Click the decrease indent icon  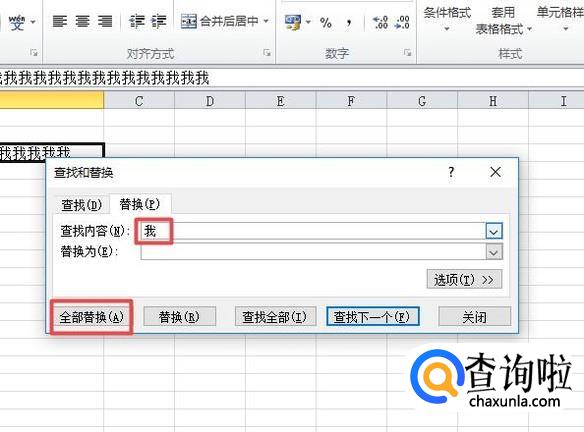137,21
